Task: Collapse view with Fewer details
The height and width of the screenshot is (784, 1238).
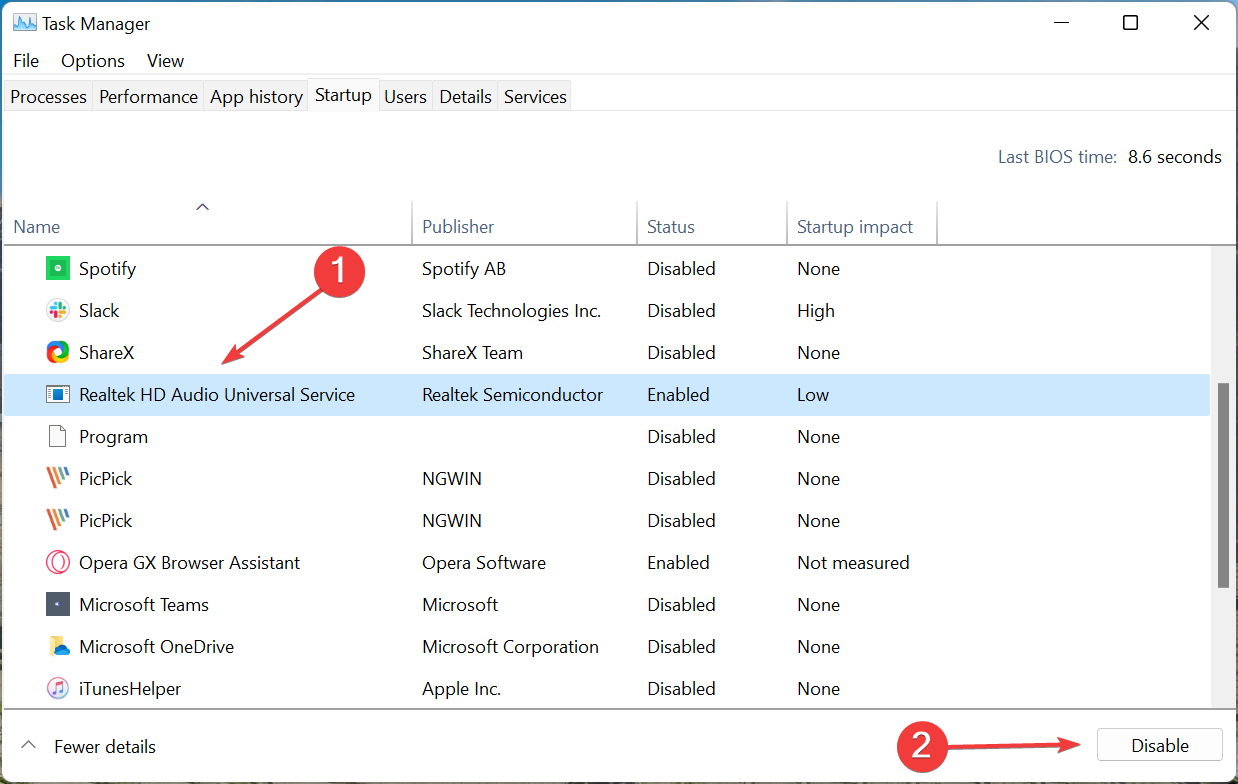Action: [x=89, y=746]
